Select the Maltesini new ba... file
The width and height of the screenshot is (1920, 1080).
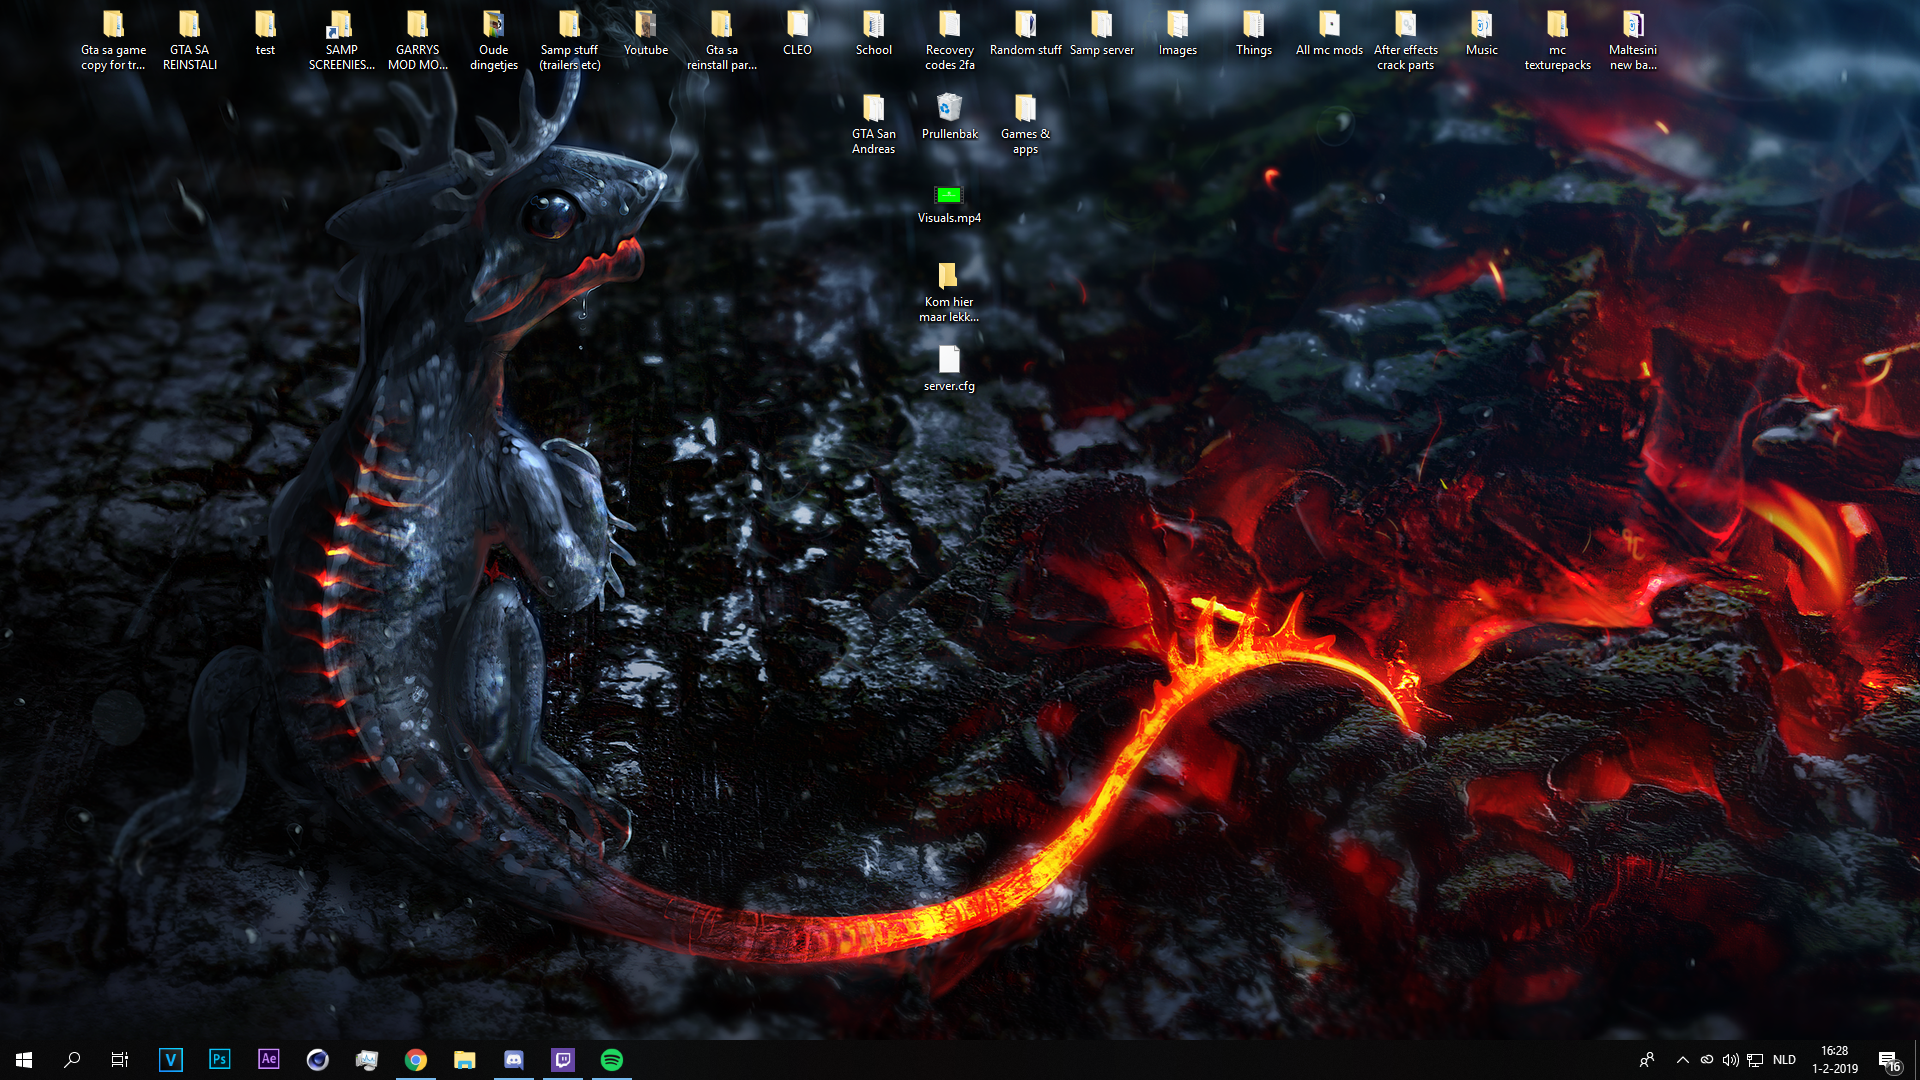pos(1634,40)
